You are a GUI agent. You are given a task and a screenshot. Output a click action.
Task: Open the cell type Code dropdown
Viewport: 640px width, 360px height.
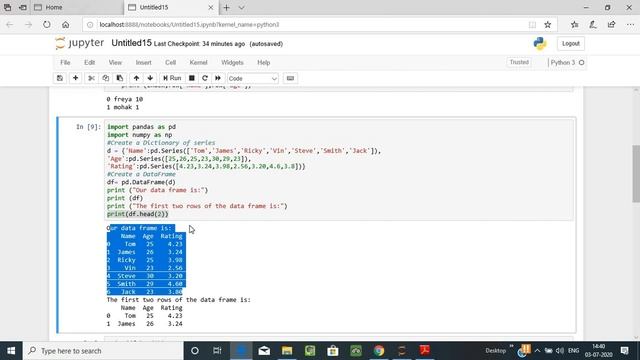[x=253, y=78]
